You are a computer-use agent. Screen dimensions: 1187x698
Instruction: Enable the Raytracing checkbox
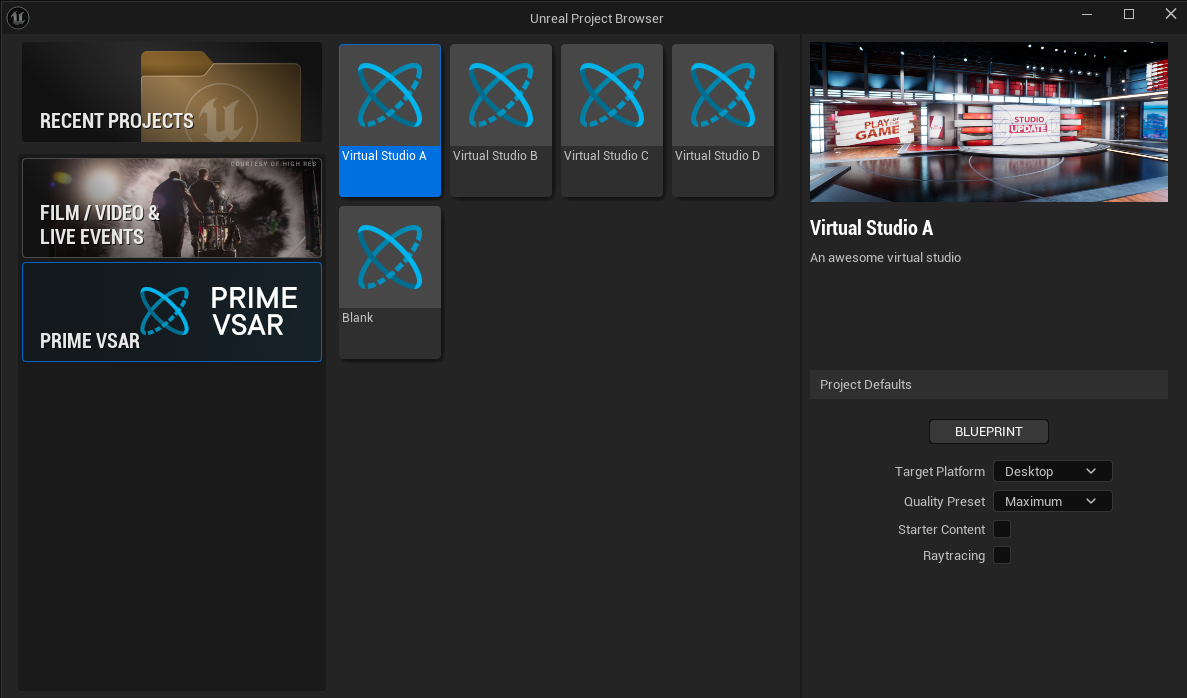1002,555
